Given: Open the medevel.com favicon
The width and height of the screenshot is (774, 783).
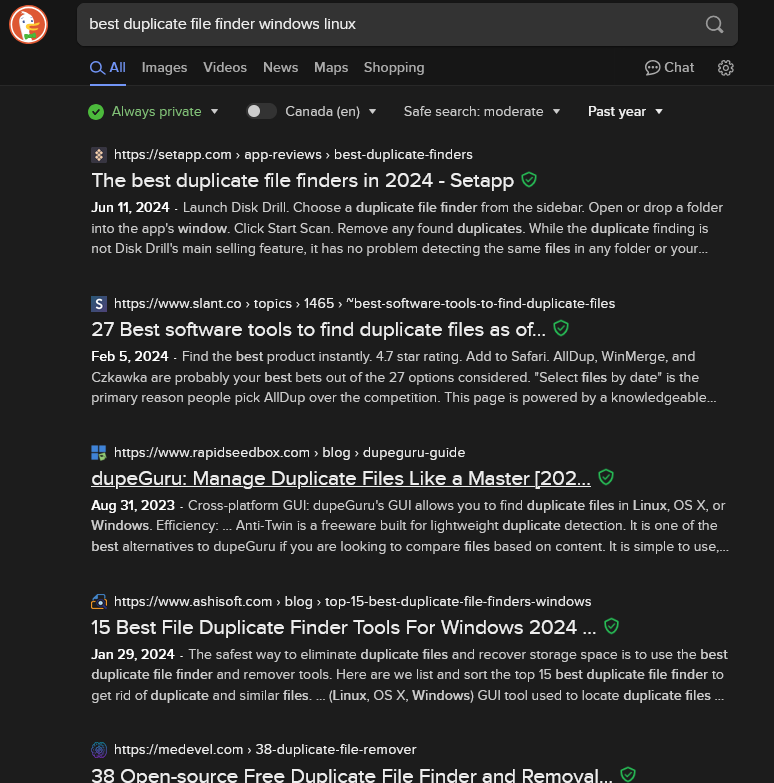Looking at the screenshot, I should tap(99, 750).
